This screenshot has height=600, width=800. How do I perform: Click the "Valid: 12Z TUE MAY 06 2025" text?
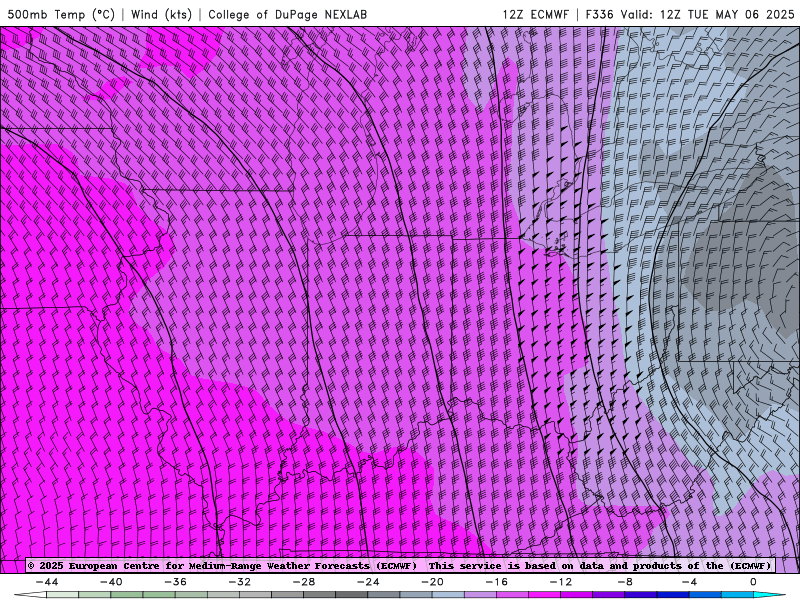[x=707, y=14]
